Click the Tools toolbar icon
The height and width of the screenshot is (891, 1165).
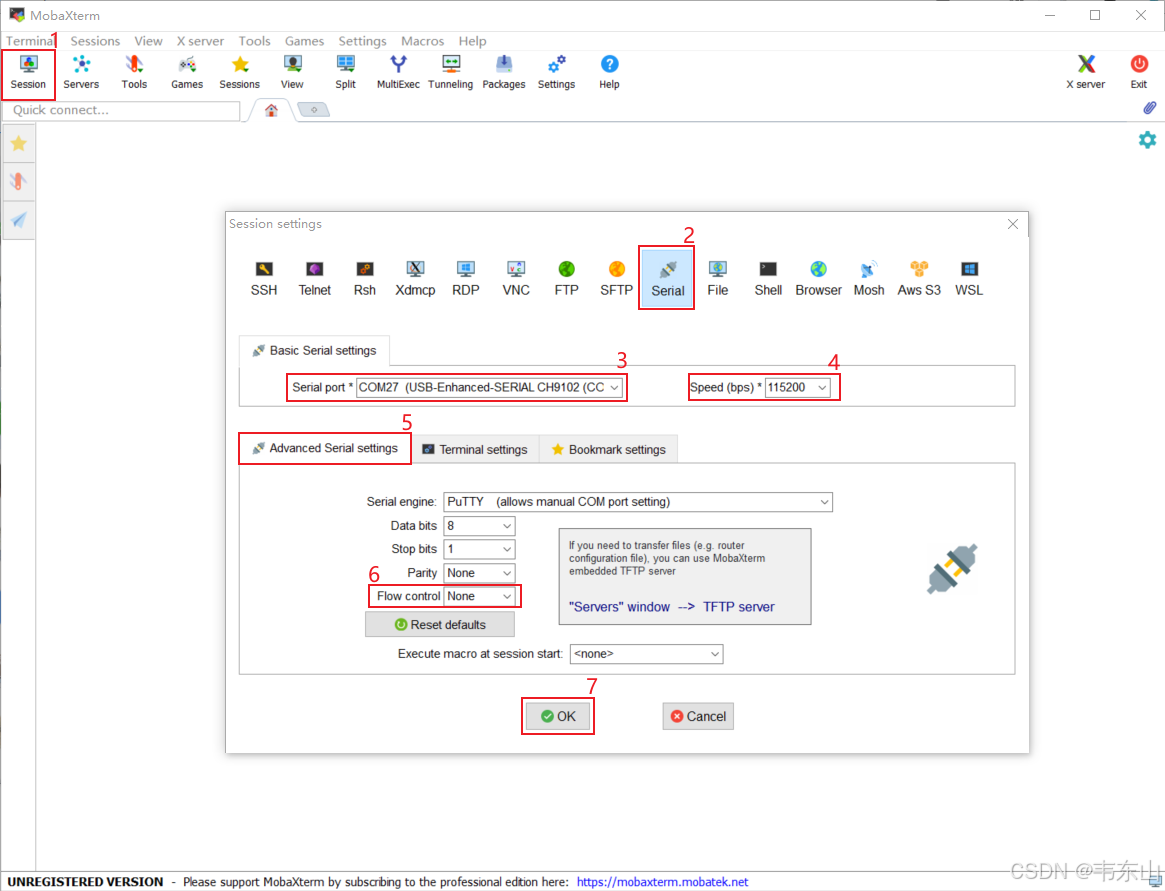[134, 73]
